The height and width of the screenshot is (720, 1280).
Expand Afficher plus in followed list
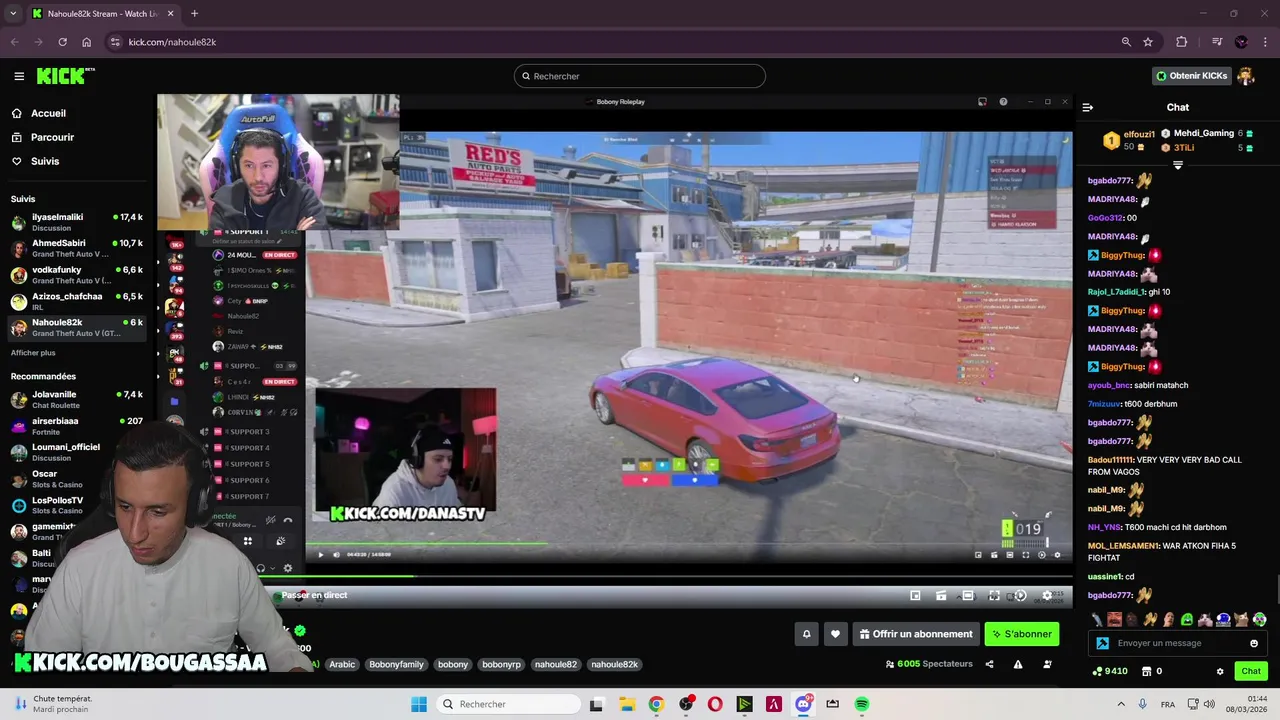tap(33, 353)
